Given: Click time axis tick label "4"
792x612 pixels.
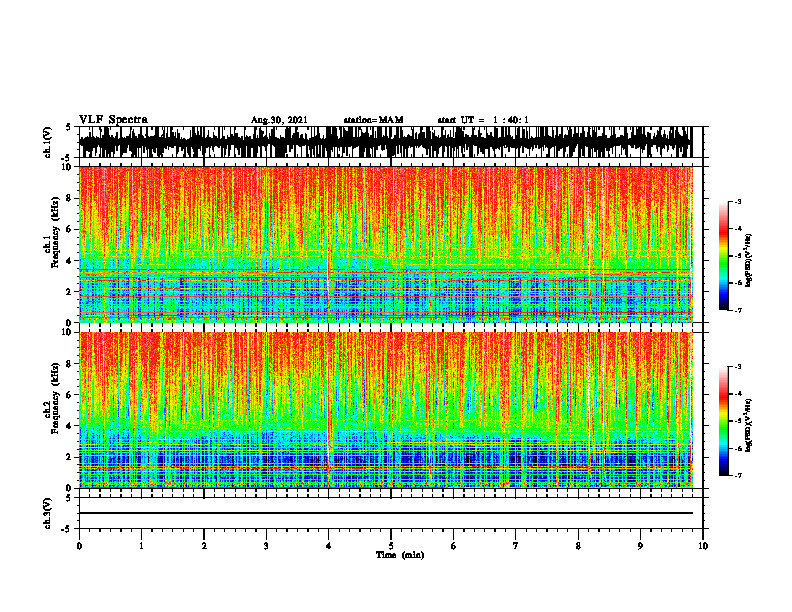Looking at the screenshot, I should click(328, 546).
